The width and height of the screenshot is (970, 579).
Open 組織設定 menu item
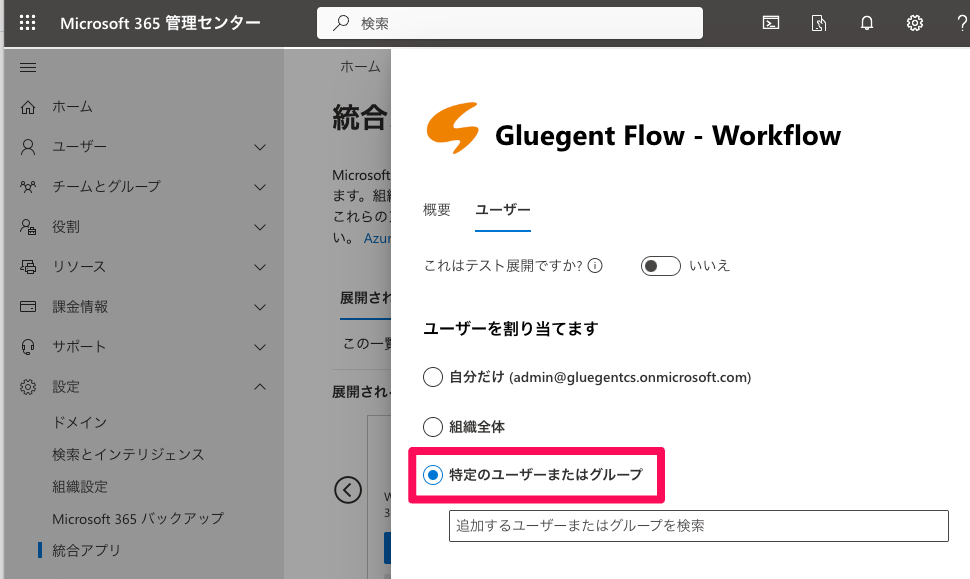click(80, 487)
